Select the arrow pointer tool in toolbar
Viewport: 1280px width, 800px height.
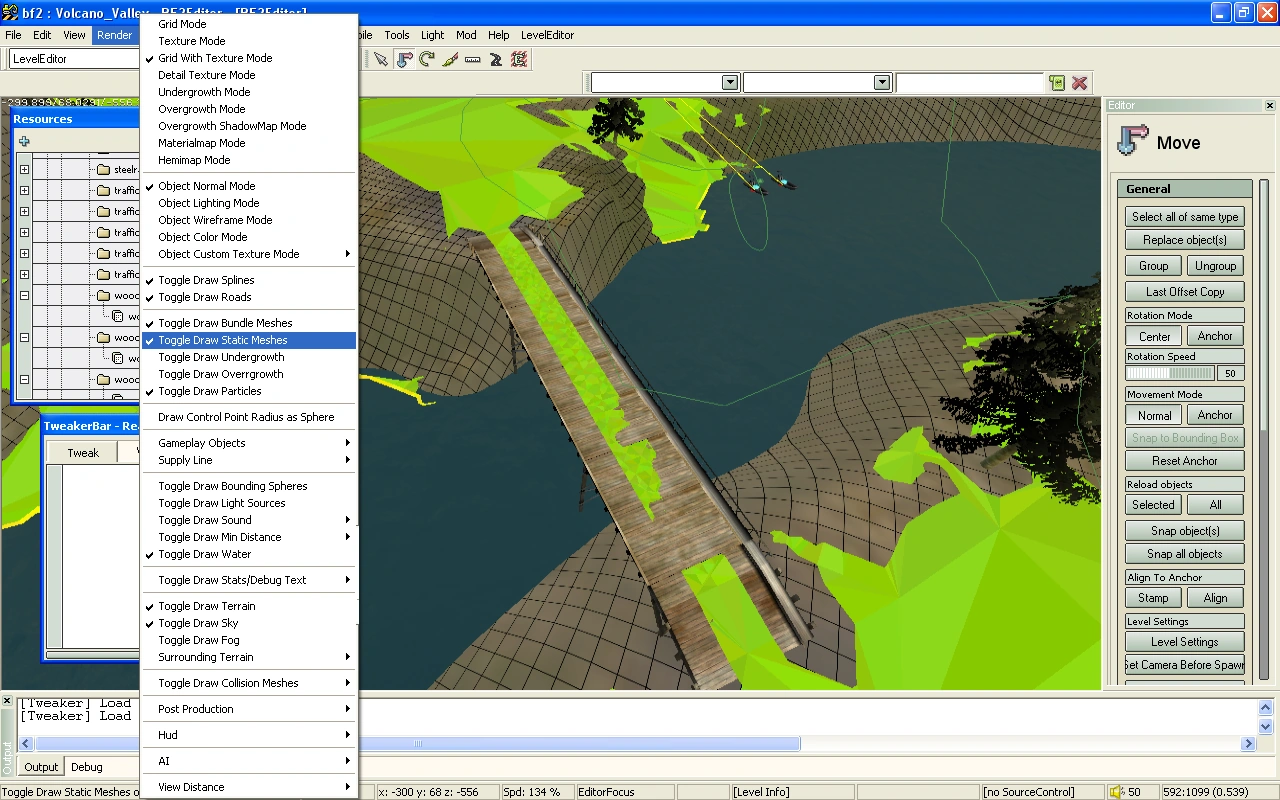click(x=381, y=59)
